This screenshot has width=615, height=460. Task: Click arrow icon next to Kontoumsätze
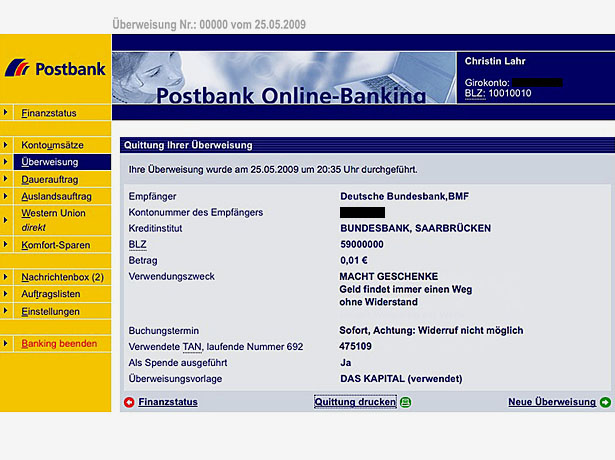point(7,145)
